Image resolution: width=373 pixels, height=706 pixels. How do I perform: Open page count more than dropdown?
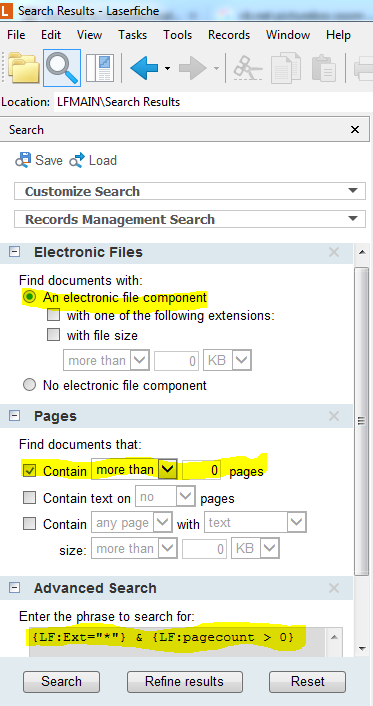134,470
